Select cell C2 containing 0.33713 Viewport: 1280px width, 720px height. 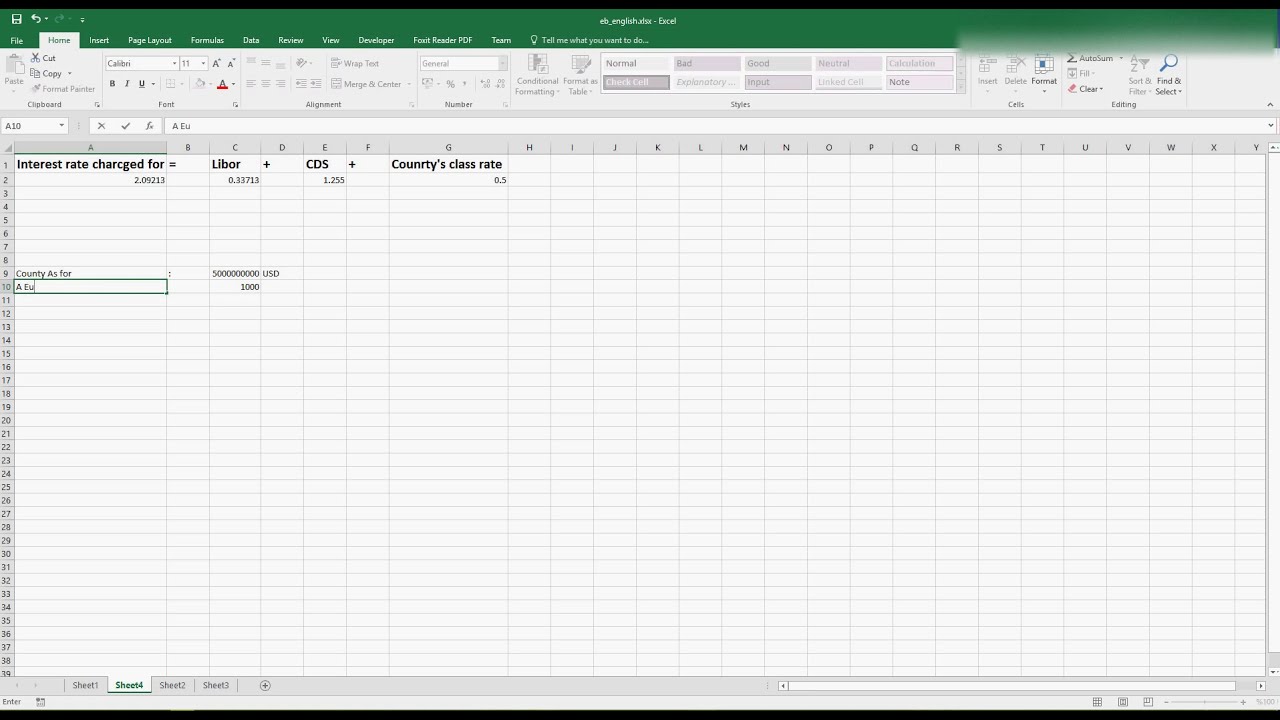click(235, 180)
